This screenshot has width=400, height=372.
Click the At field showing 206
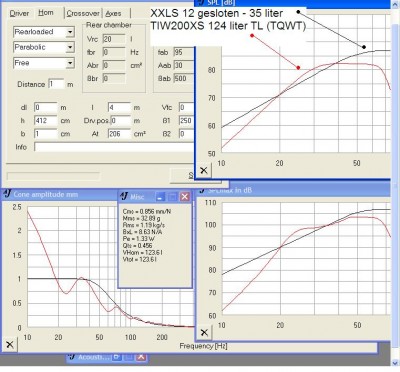pos(119,134)
